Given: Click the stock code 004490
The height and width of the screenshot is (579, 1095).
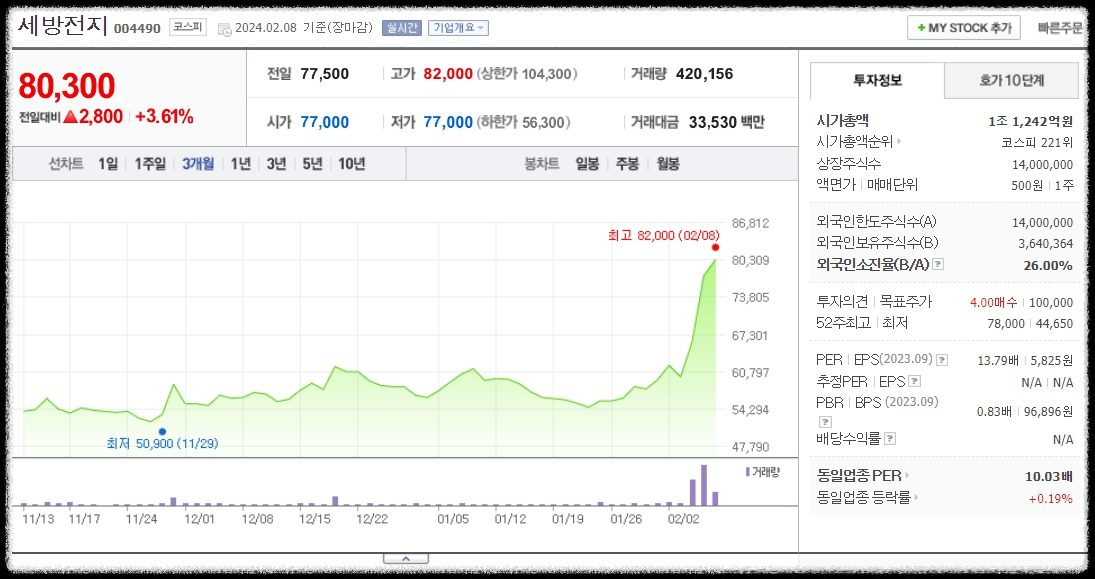Looking at the screenshot, I should (x=137, y=29).
